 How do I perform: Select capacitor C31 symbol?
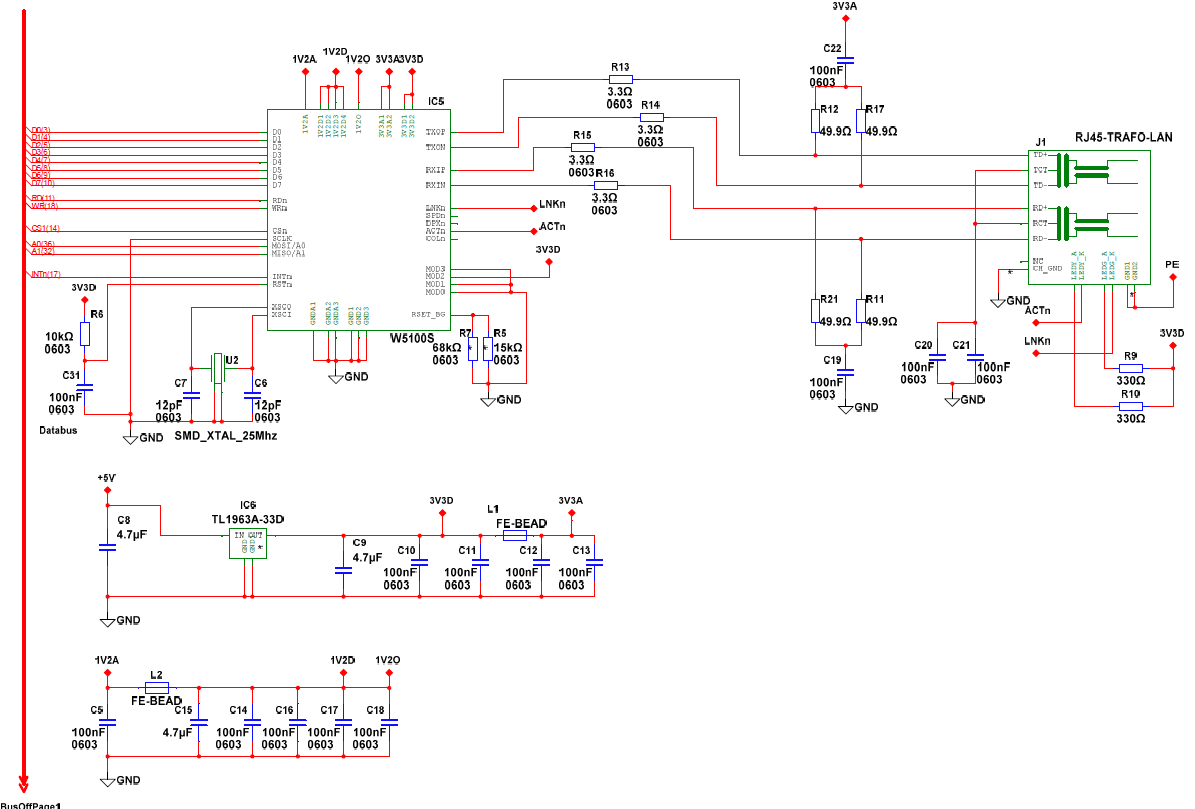[x=85, y=388]
